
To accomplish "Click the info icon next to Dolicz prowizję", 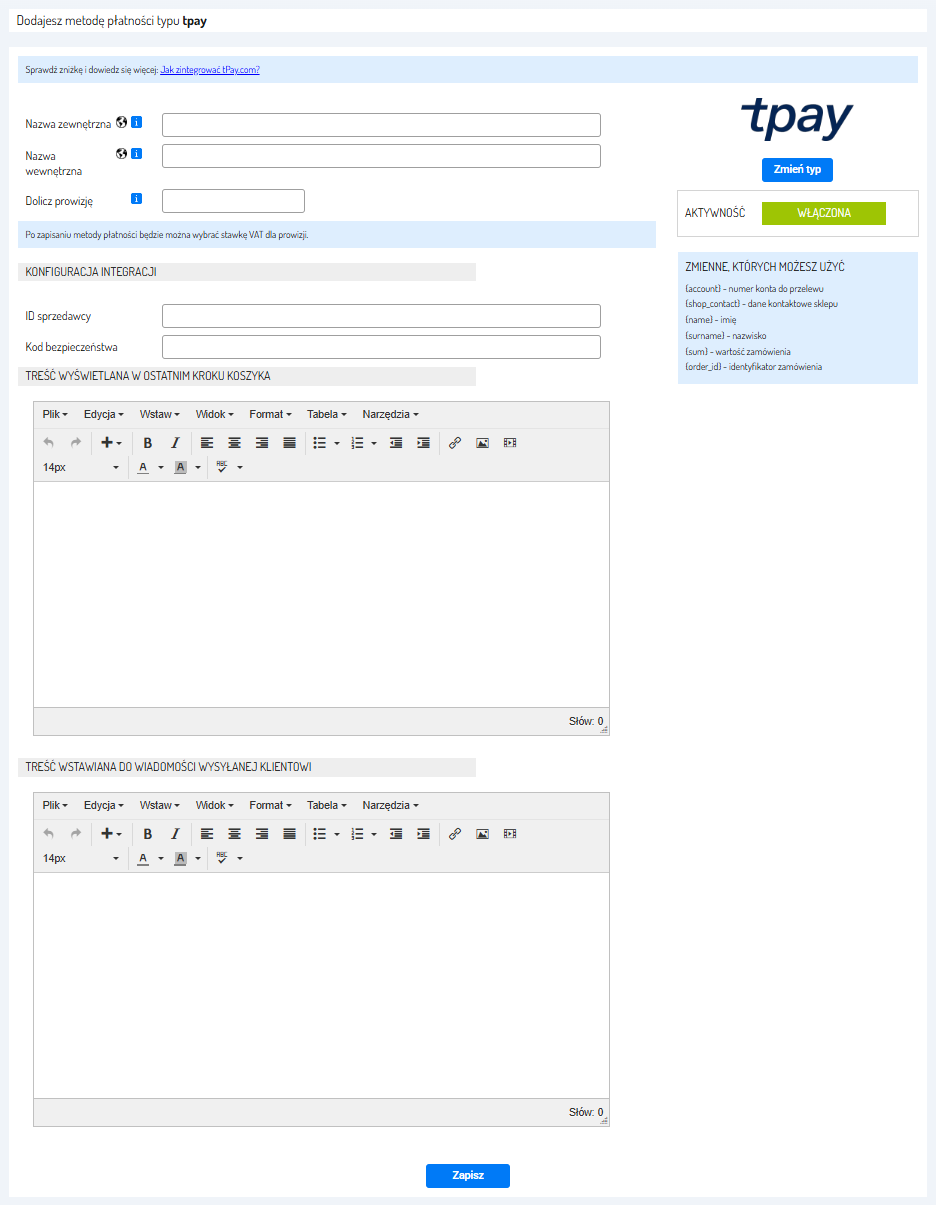I will (137, 199).
